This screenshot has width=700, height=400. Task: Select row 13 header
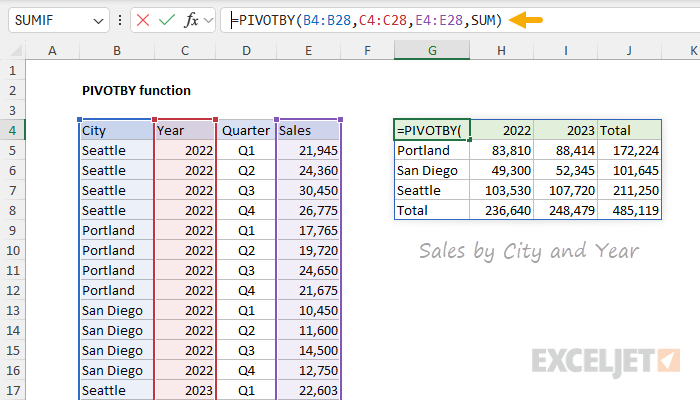coord(12,310)
